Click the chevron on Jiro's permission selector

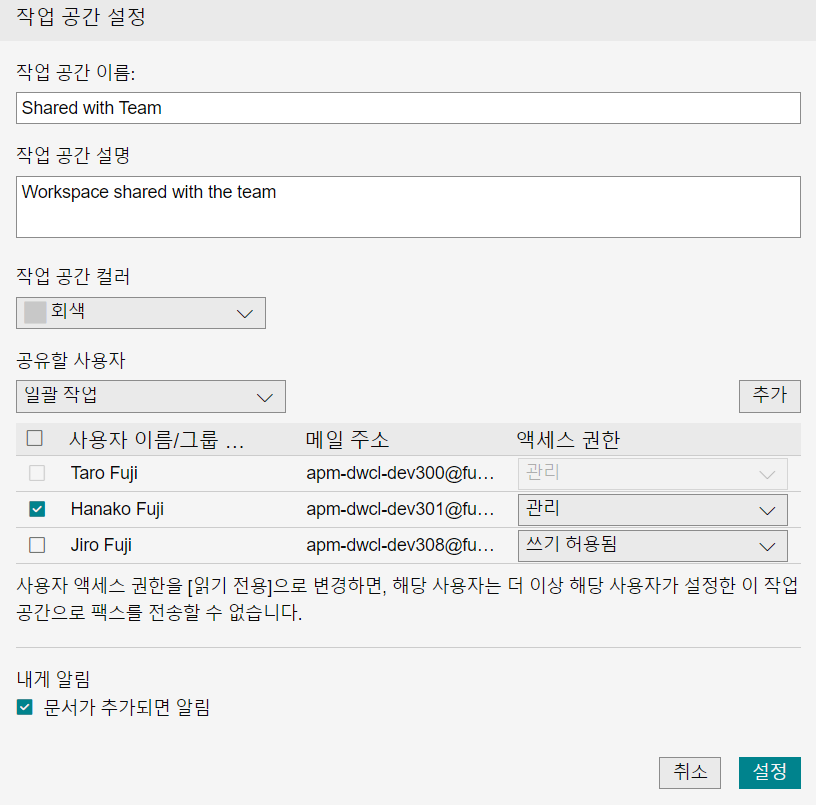click(x=767, y=546)
